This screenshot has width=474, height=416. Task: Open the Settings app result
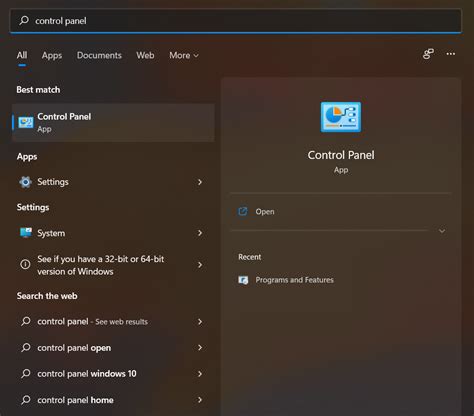click(x=113, y=182)
